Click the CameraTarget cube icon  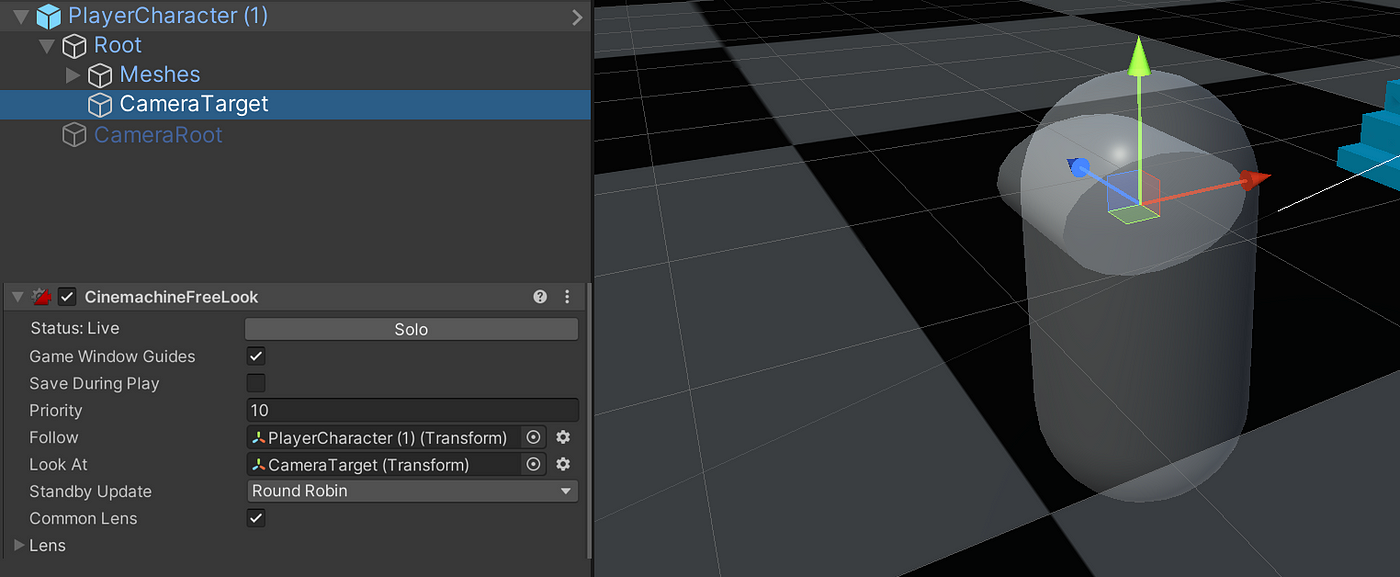point(100,104)
